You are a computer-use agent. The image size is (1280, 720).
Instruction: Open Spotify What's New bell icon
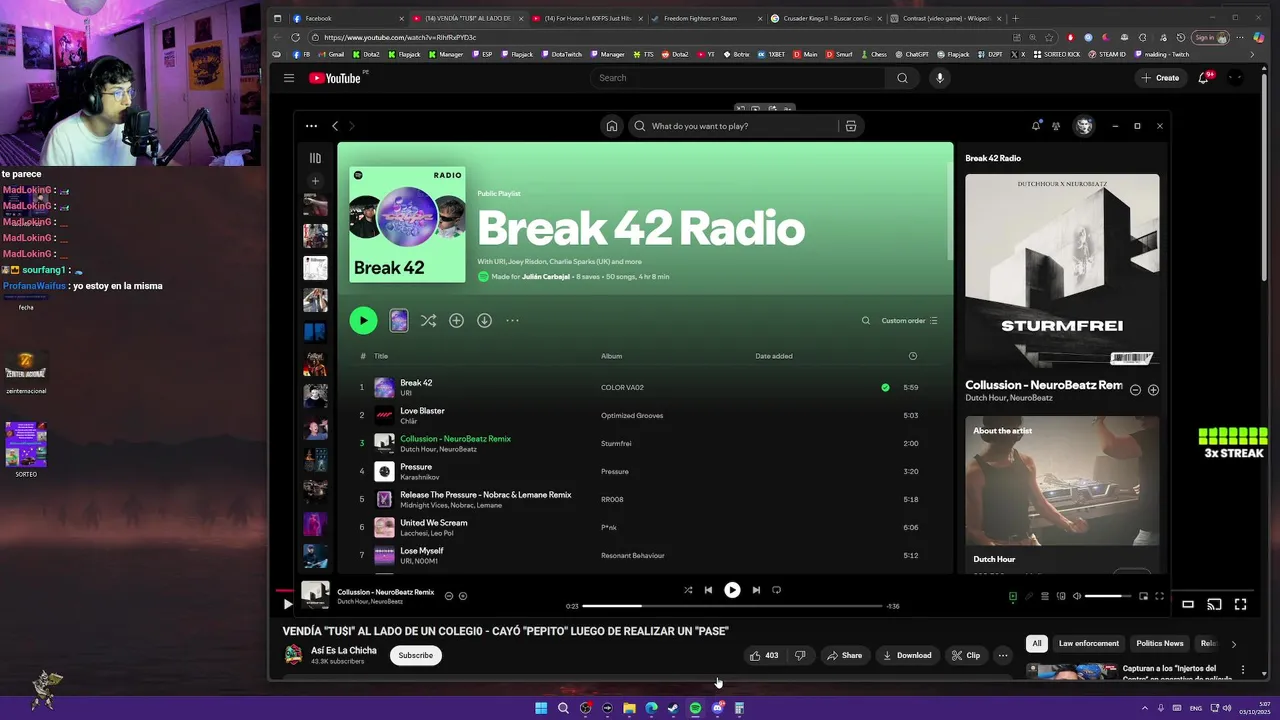pos(1036,126)
